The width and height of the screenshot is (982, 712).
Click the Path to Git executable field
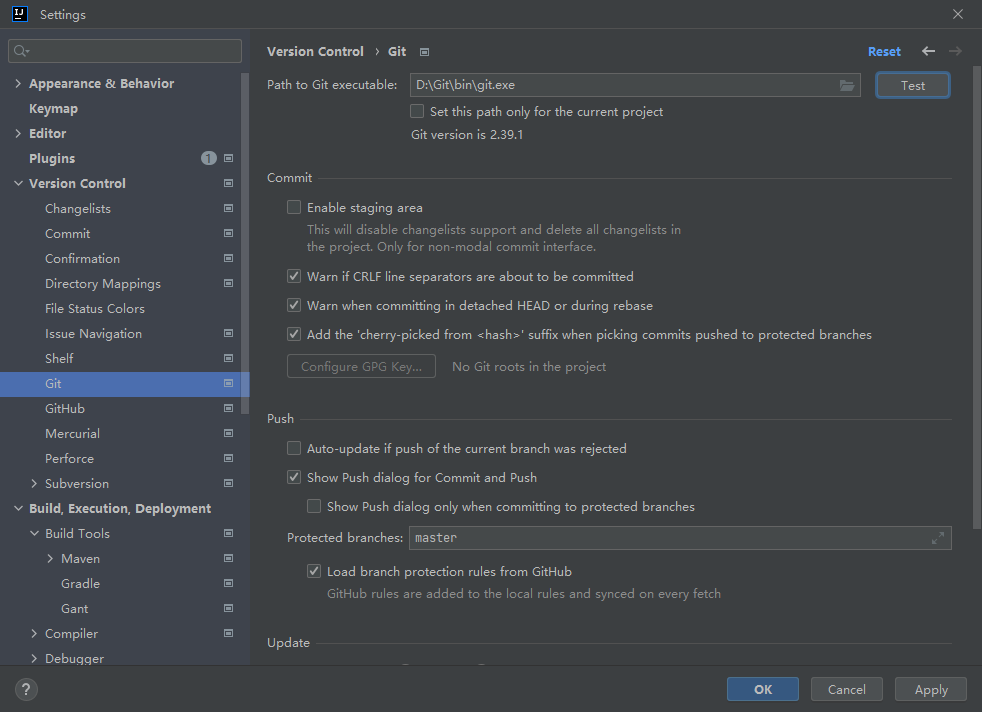635,85
